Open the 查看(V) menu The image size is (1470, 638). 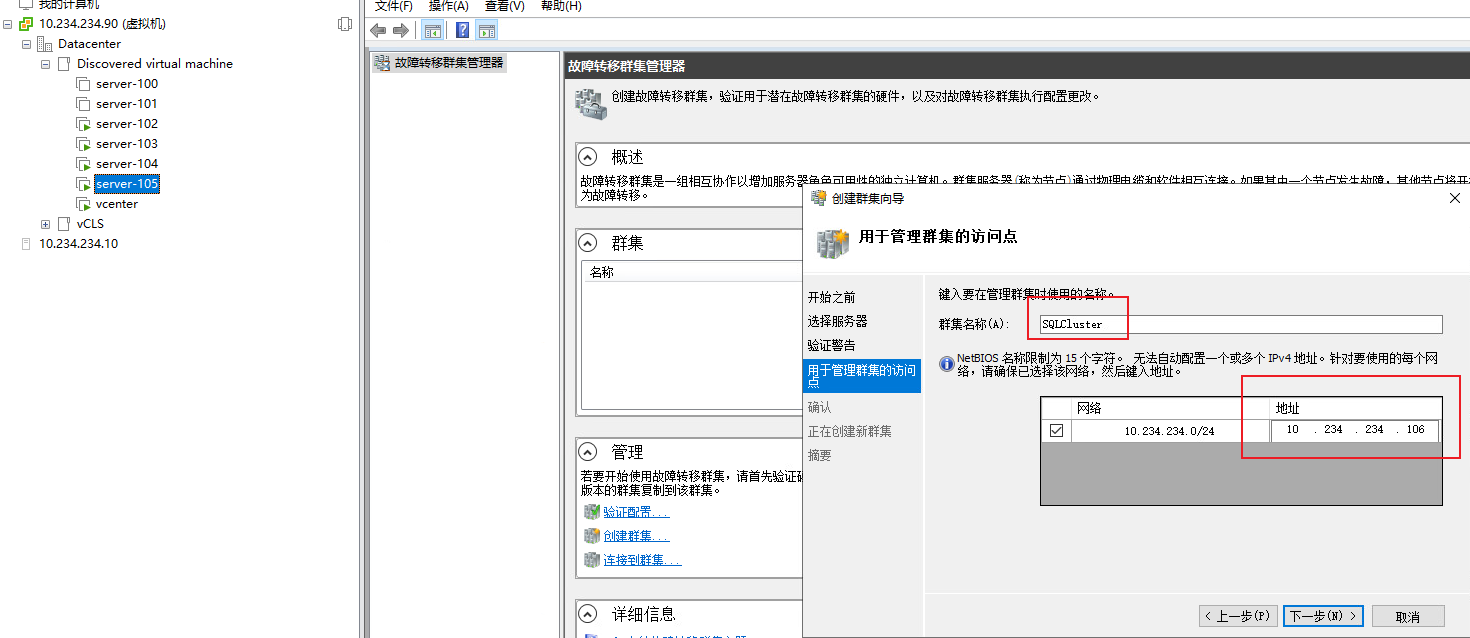504,6
